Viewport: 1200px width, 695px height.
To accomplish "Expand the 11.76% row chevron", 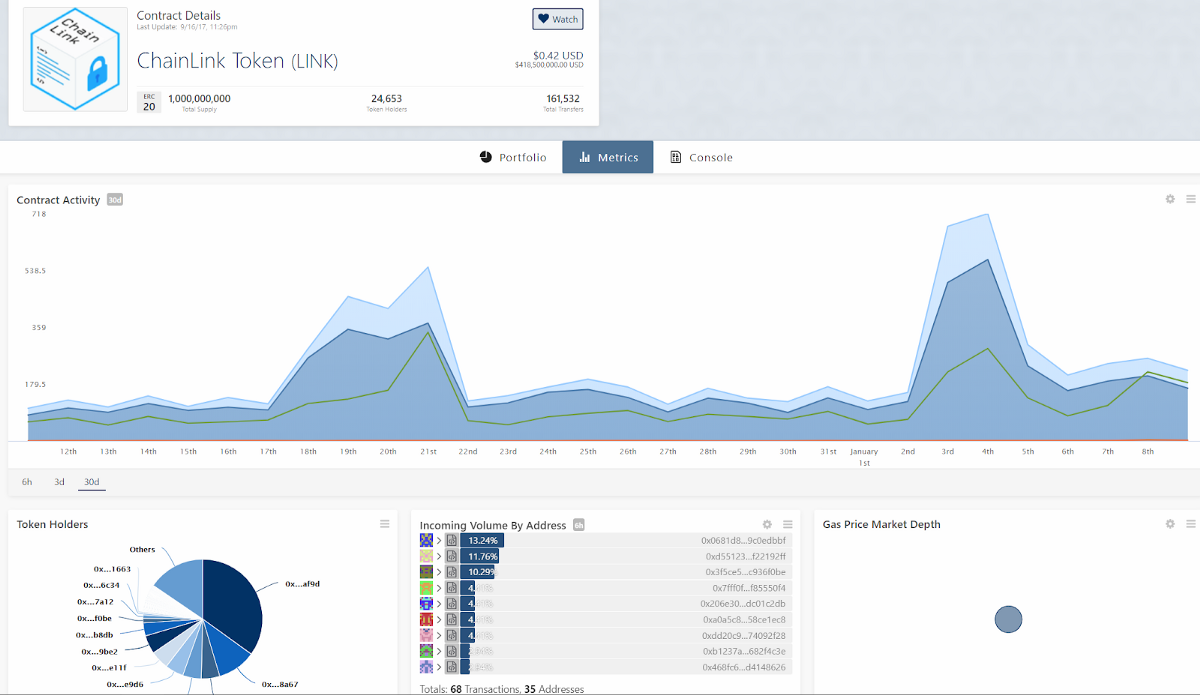I will coord(439,556).
